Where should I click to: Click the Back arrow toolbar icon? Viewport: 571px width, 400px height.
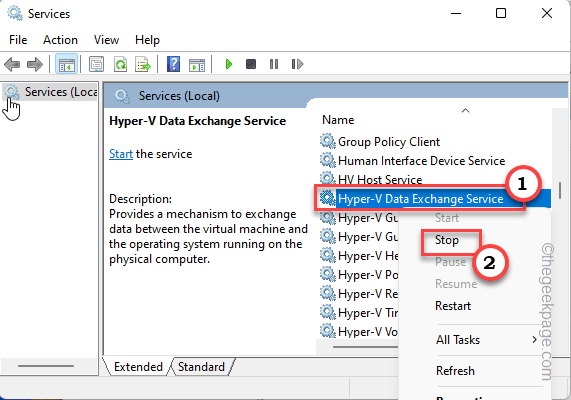tap(12, 64)
